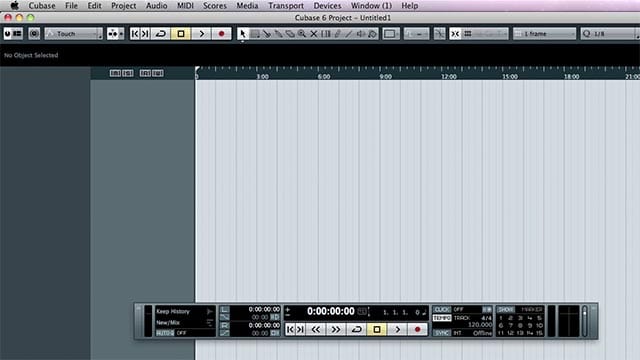Open the 1 frame grid dropdown
Screen dimensions: 640x360
point(544,34)
